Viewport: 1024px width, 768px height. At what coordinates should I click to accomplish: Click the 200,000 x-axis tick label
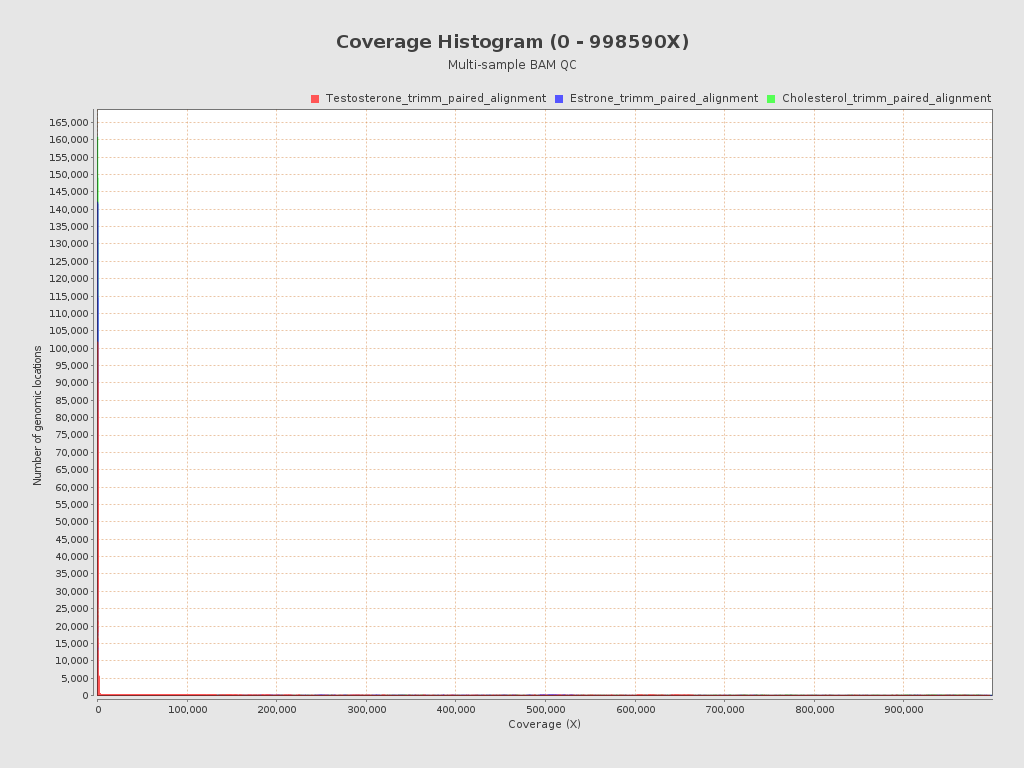(277, 710)
